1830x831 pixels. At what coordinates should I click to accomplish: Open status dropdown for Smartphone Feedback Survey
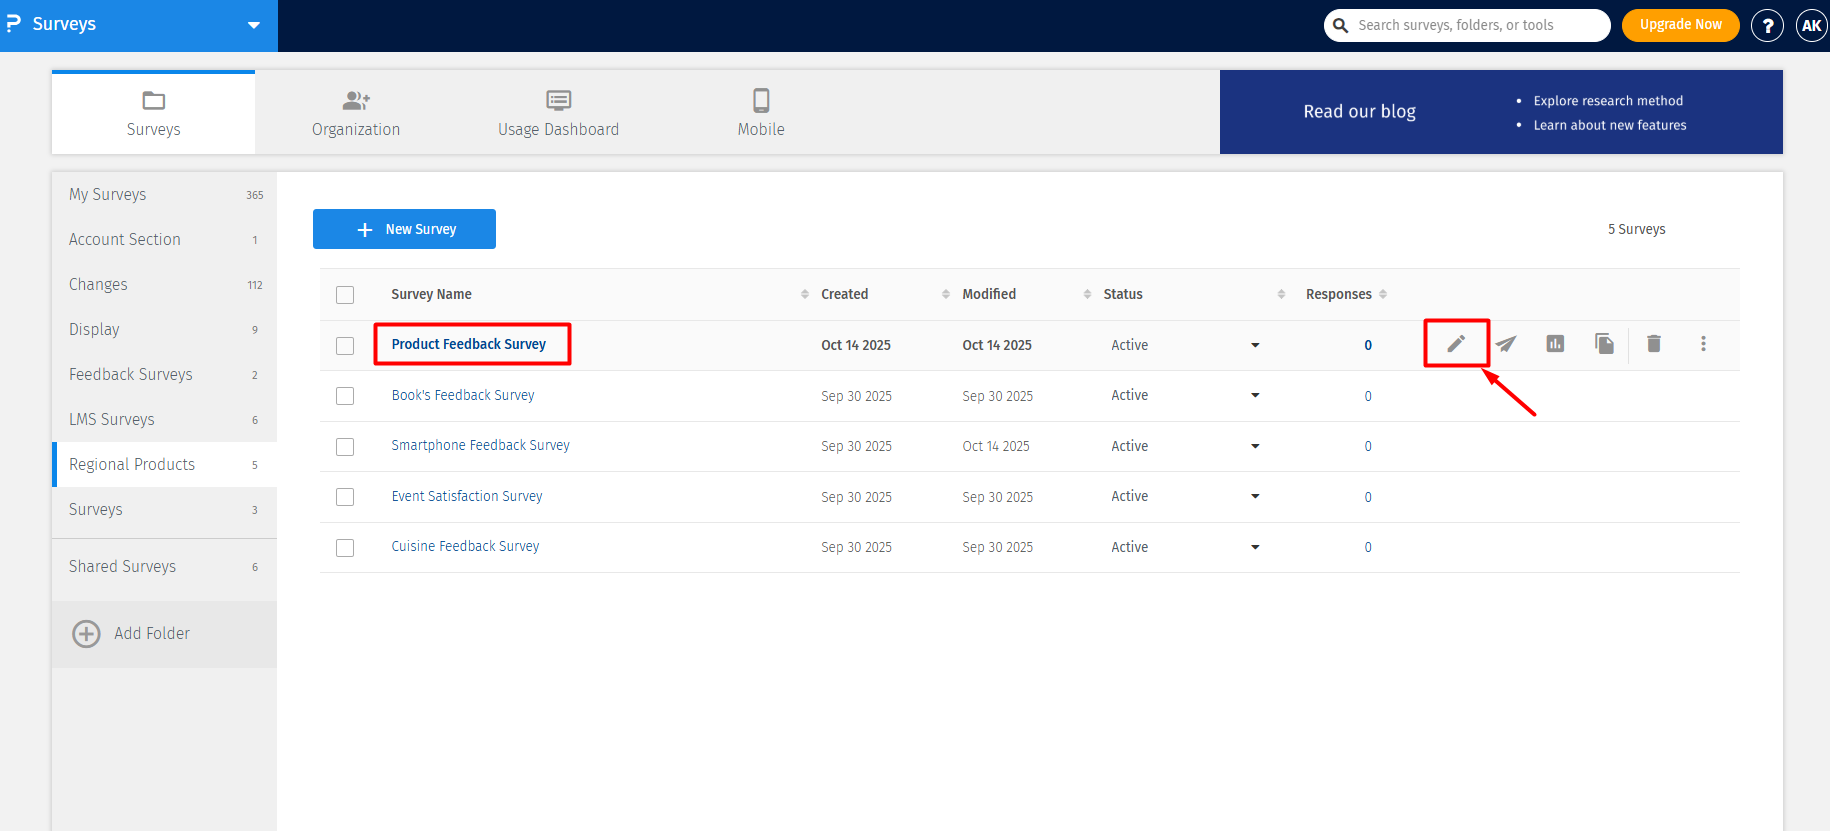point(1255,446)
